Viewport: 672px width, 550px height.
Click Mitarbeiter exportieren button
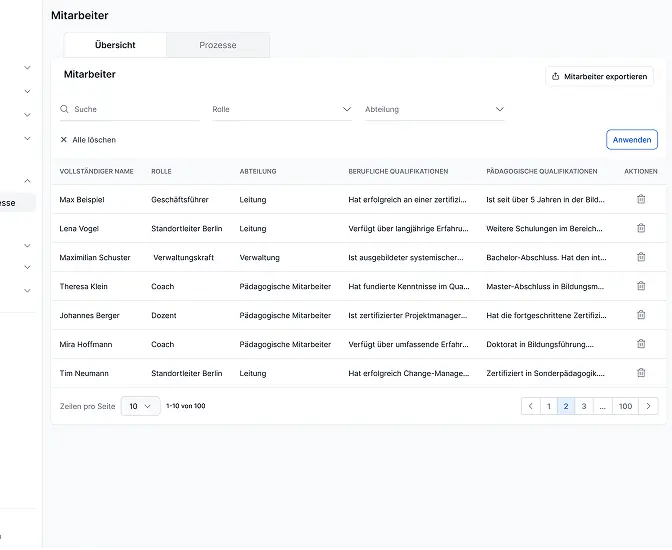(x=599, y=76)
